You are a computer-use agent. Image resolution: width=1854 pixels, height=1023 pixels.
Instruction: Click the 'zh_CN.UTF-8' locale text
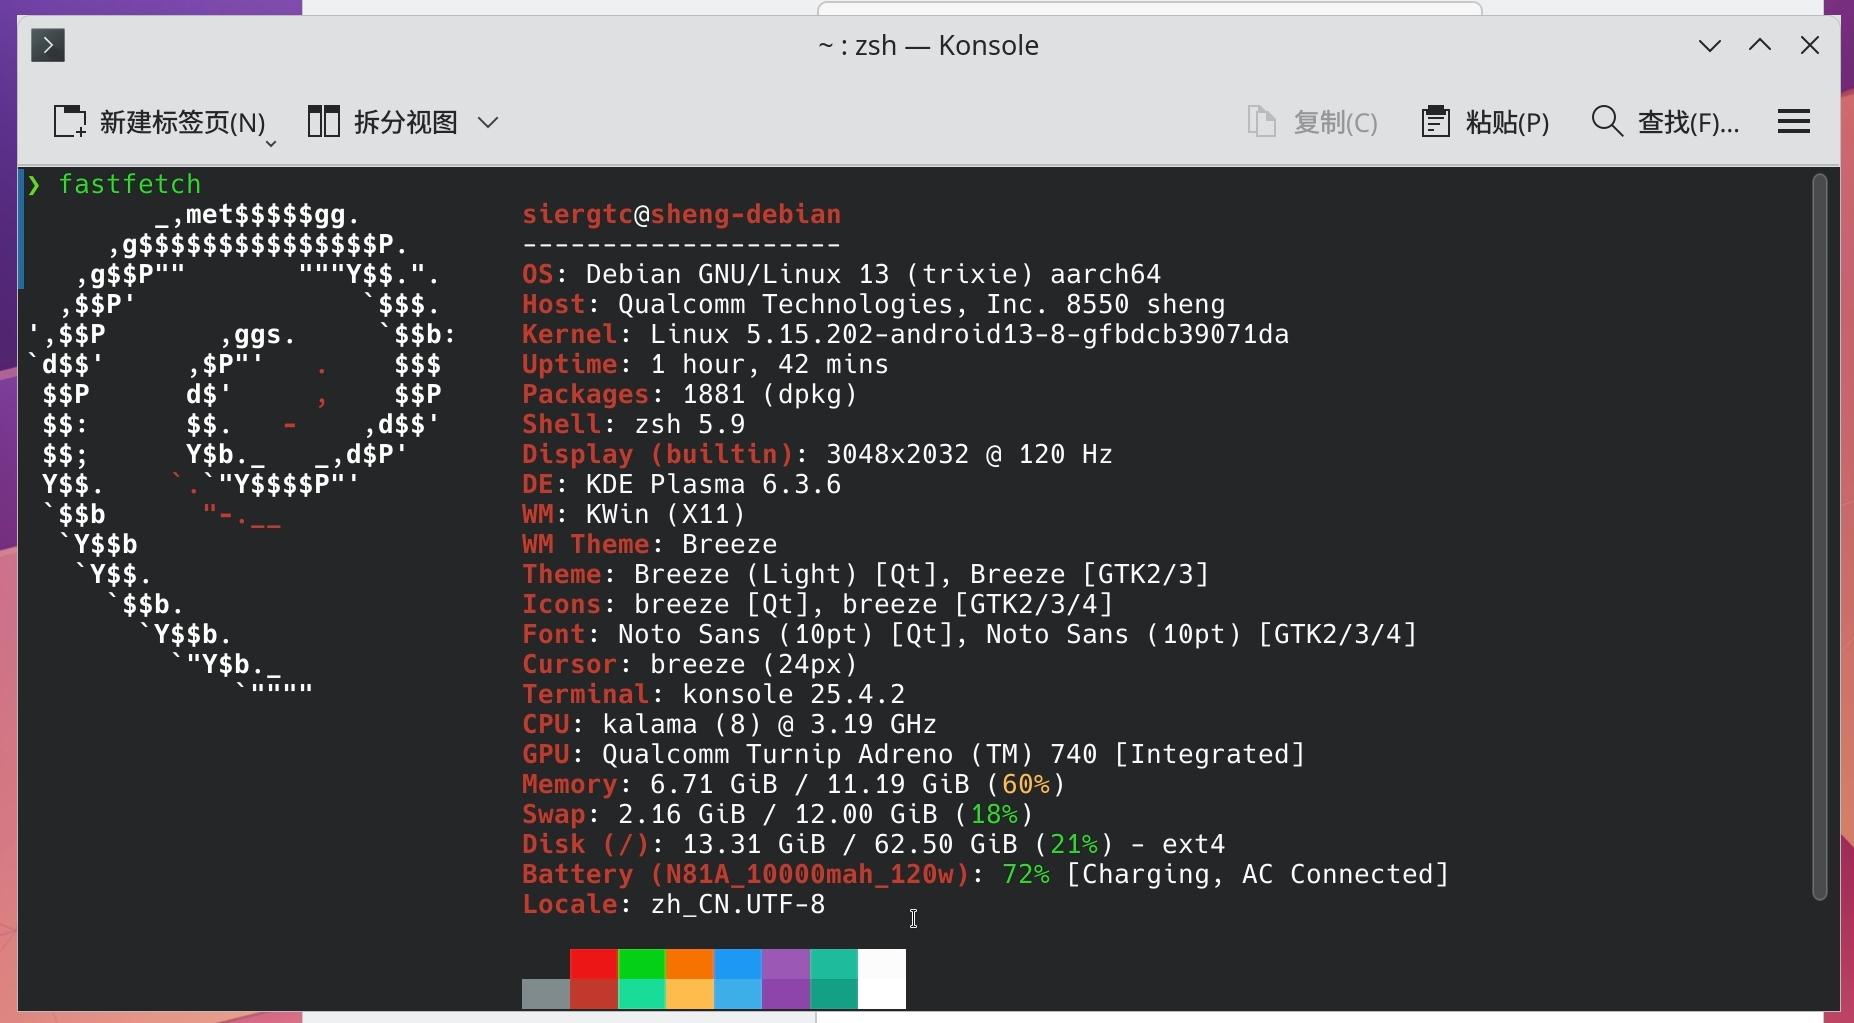(x=738, y=904)
